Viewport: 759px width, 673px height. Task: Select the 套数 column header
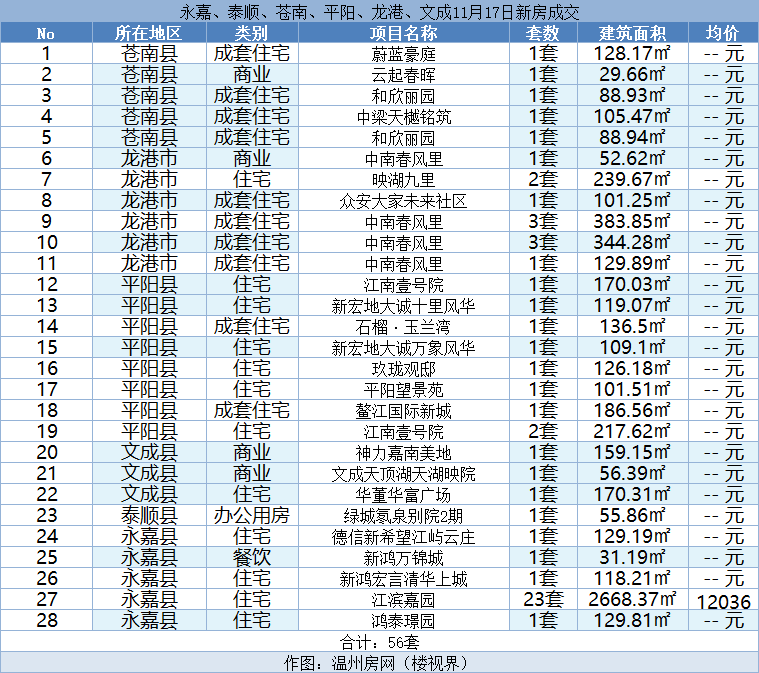tap(543, 33)
